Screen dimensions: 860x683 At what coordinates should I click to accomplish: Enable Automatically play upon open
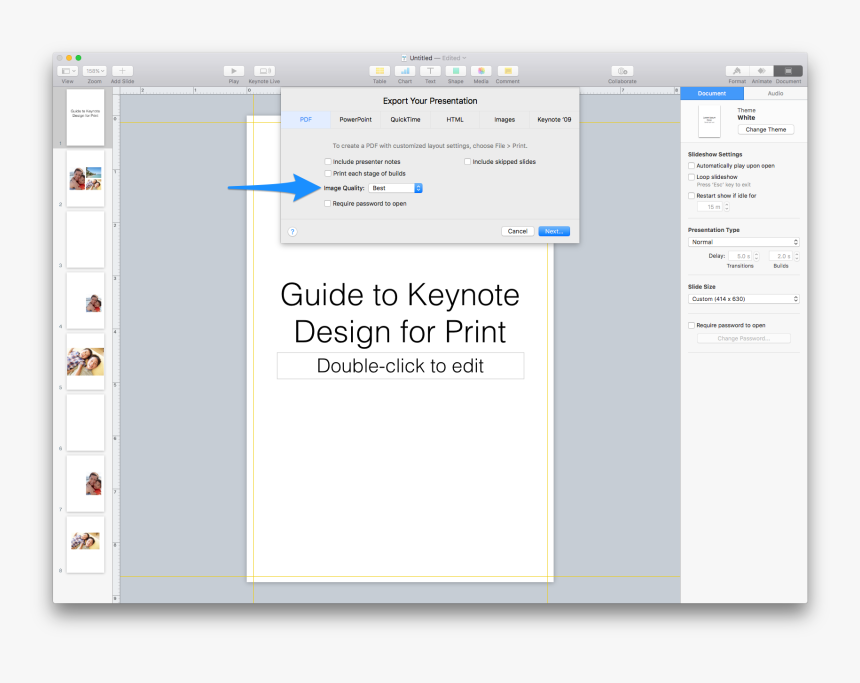click(x=692, y=166)
